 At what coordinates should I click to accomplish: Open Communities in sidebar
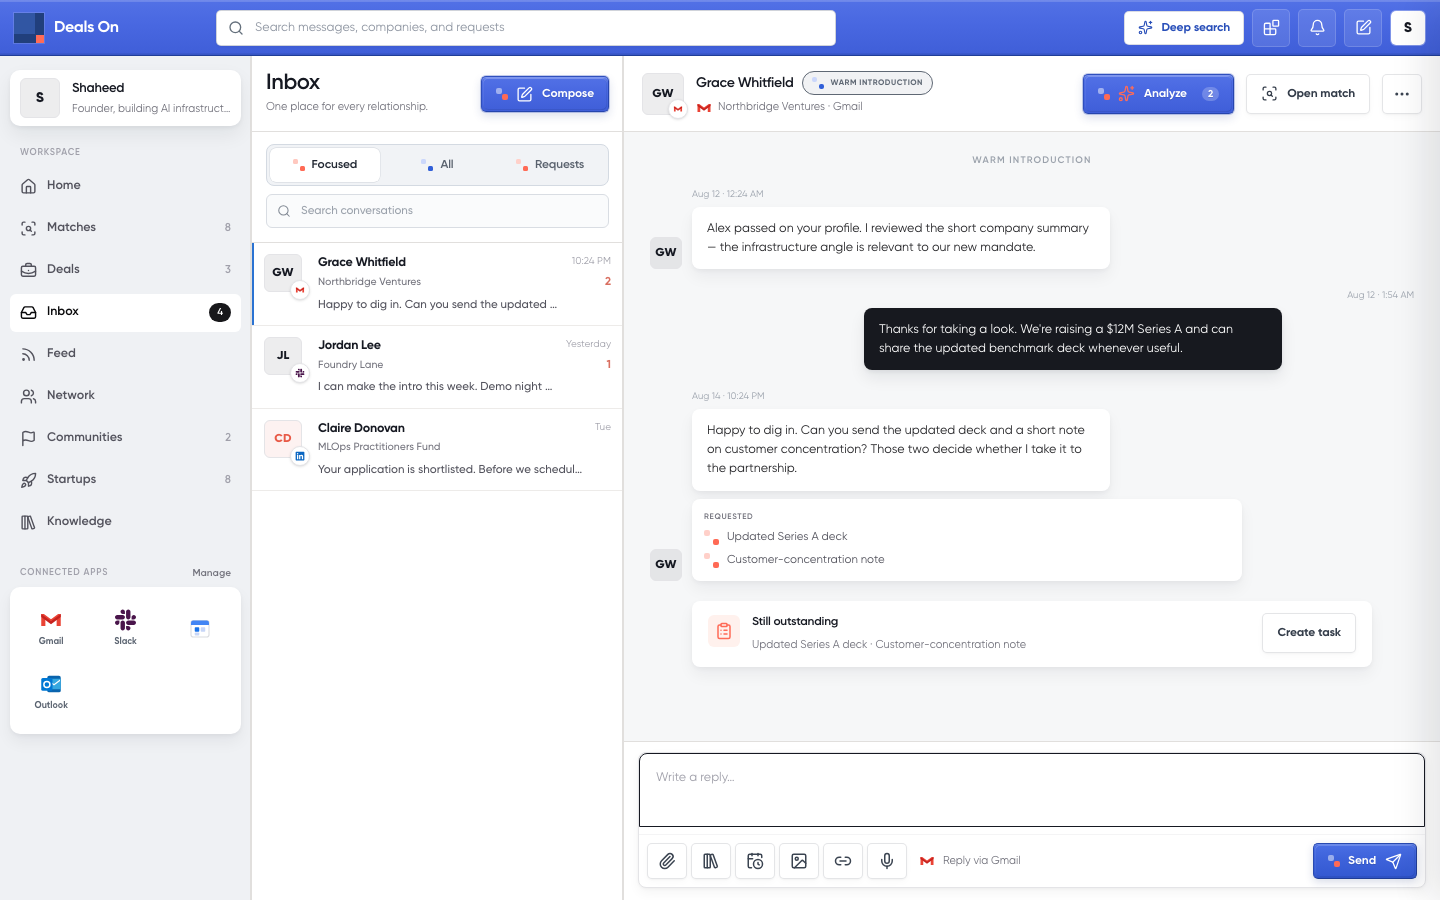tap(125, 438)
